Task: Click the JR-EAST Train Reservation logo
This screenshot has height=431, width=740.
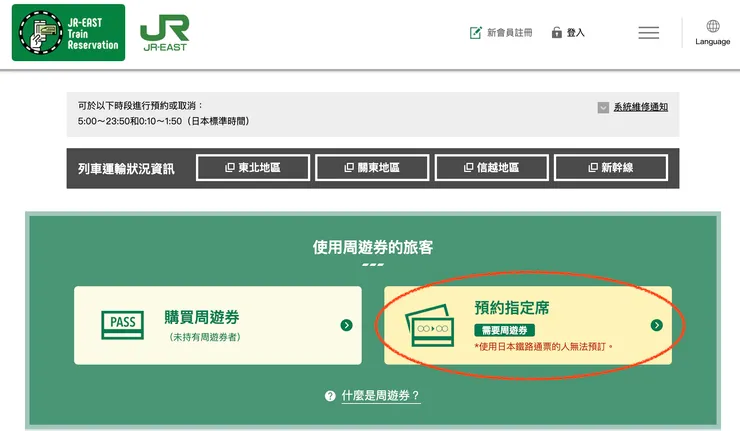Action: [x=68, y=33]
